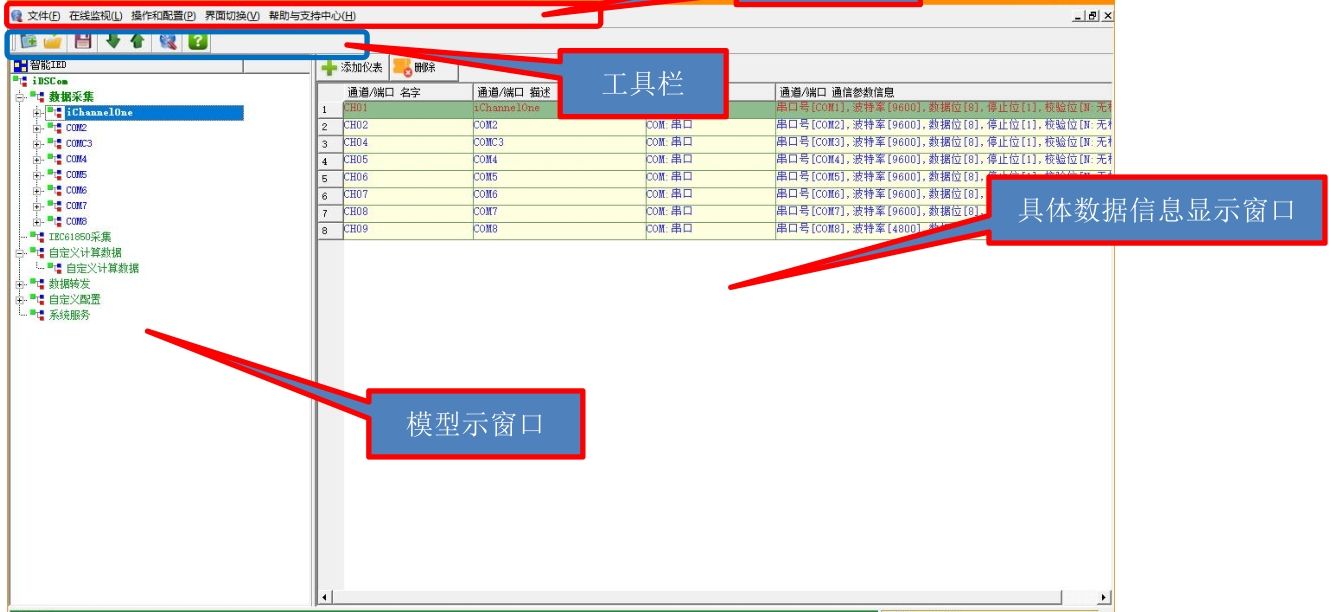Click the COMC3 description cell in the table
1329x612 pixels.
point(559,142)
